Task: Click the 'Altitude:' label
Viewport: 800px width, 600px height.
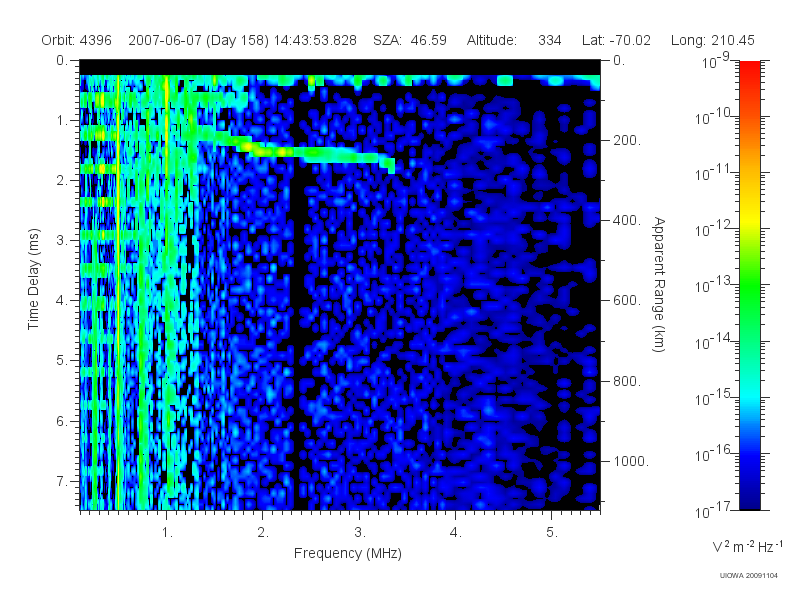Action: click(492, 40)
